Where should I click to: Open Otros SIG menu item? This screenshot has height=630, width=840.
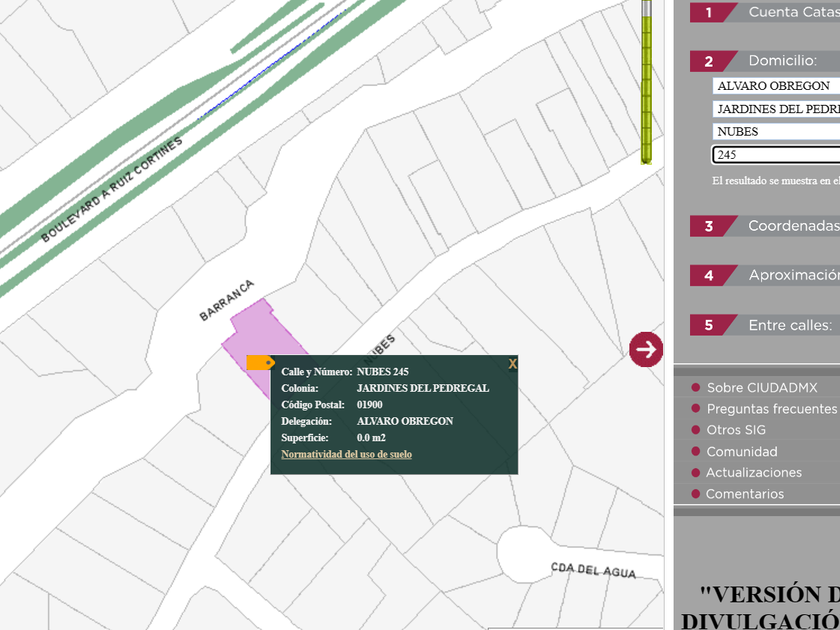coord(736,430)
